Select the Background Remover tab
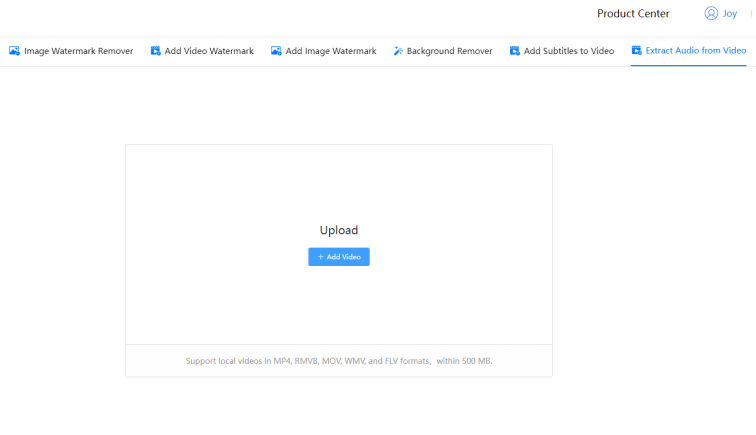756x435 pixels. click(x=443, y=51)
